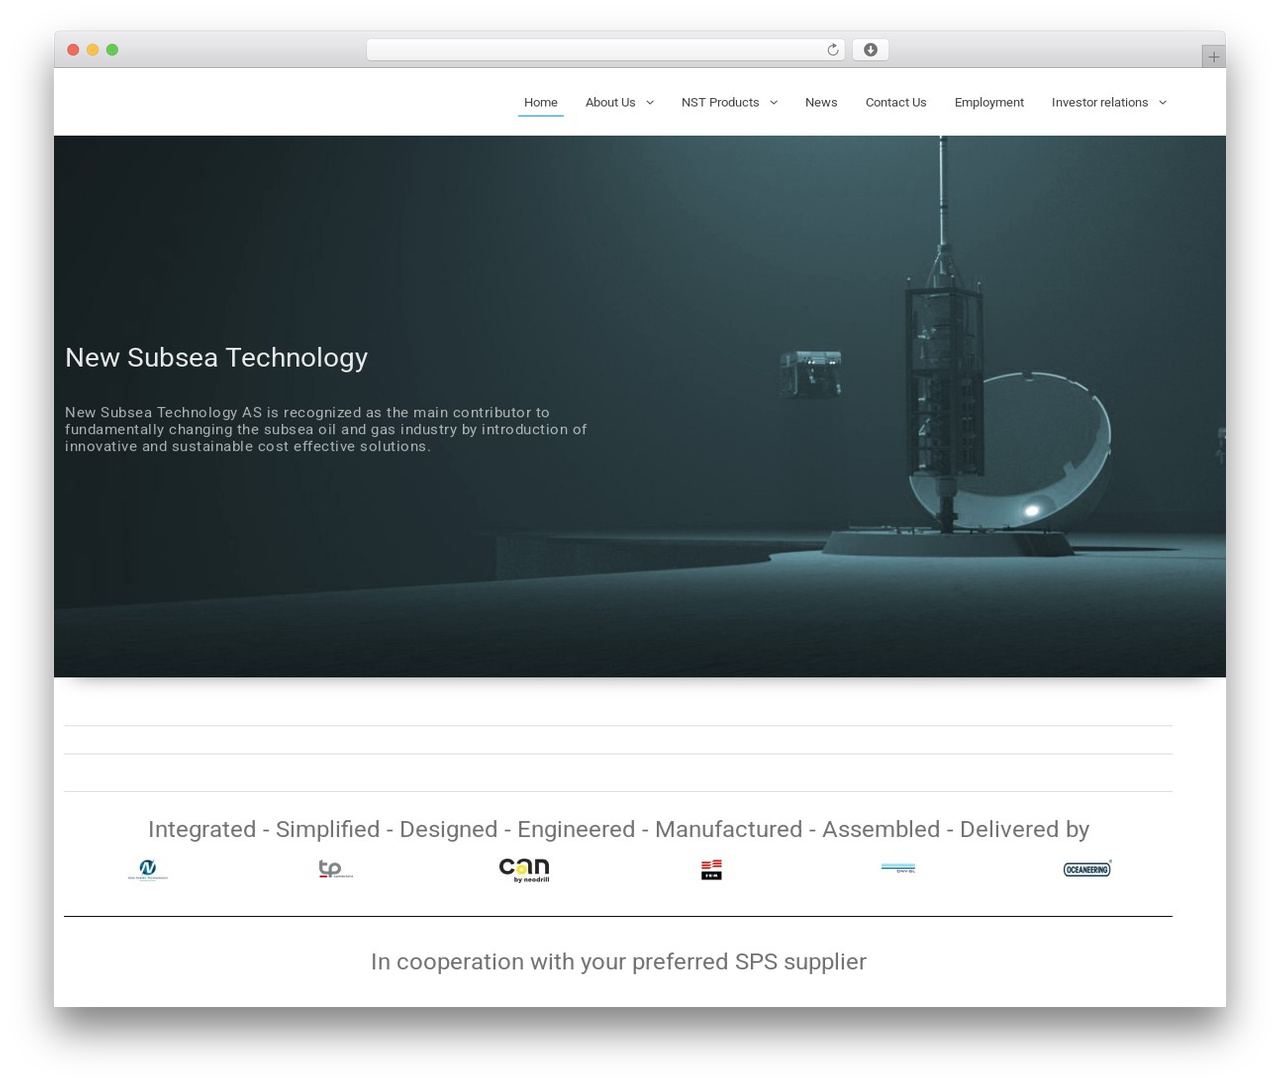Click the DNV GL logo
Viewport: 1280px width, 1084px height.
click(x=898, y=868)
